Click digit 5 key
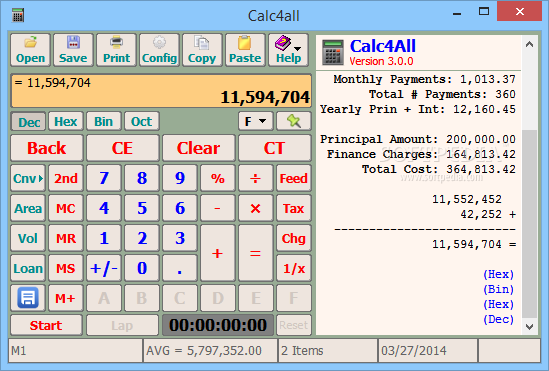The height and width of the screenshot is (371, 549). (x=141, y=208)
